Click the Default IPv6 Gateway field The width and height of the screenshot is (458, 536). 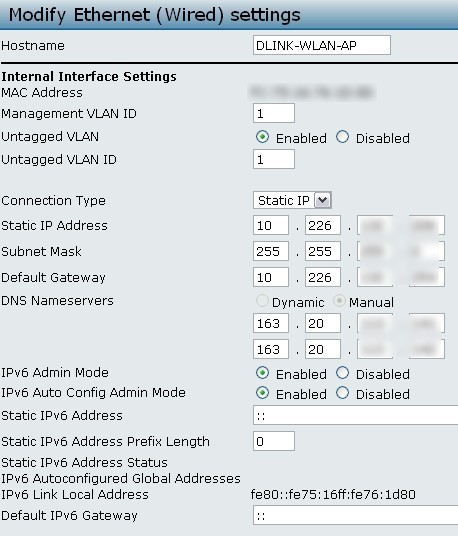(x=355, y=515)
